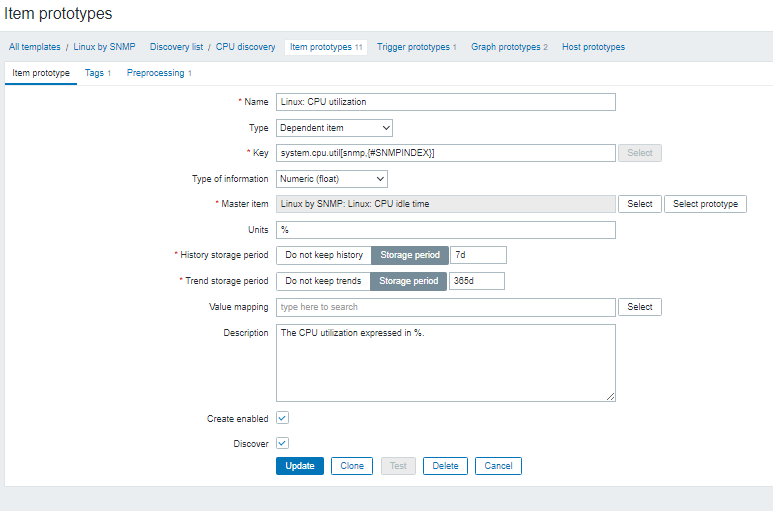
Task: Toggle the Discover checkbox
Action: [x=283, y=442]
